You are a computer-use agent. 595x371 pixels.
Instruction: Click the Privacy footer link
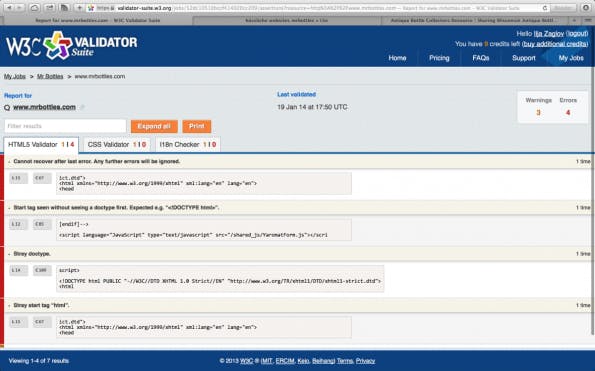pos(365,361)
